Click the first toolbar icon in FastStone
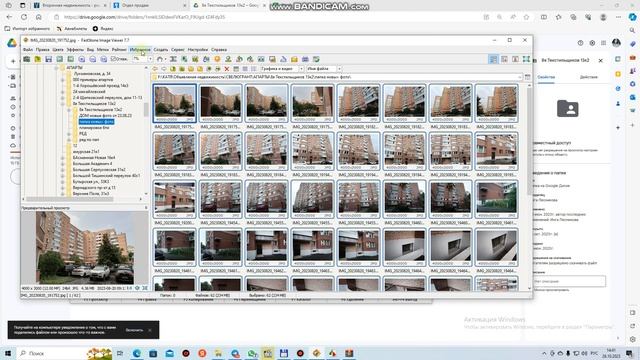640x360 pixels. pos(27,60)
